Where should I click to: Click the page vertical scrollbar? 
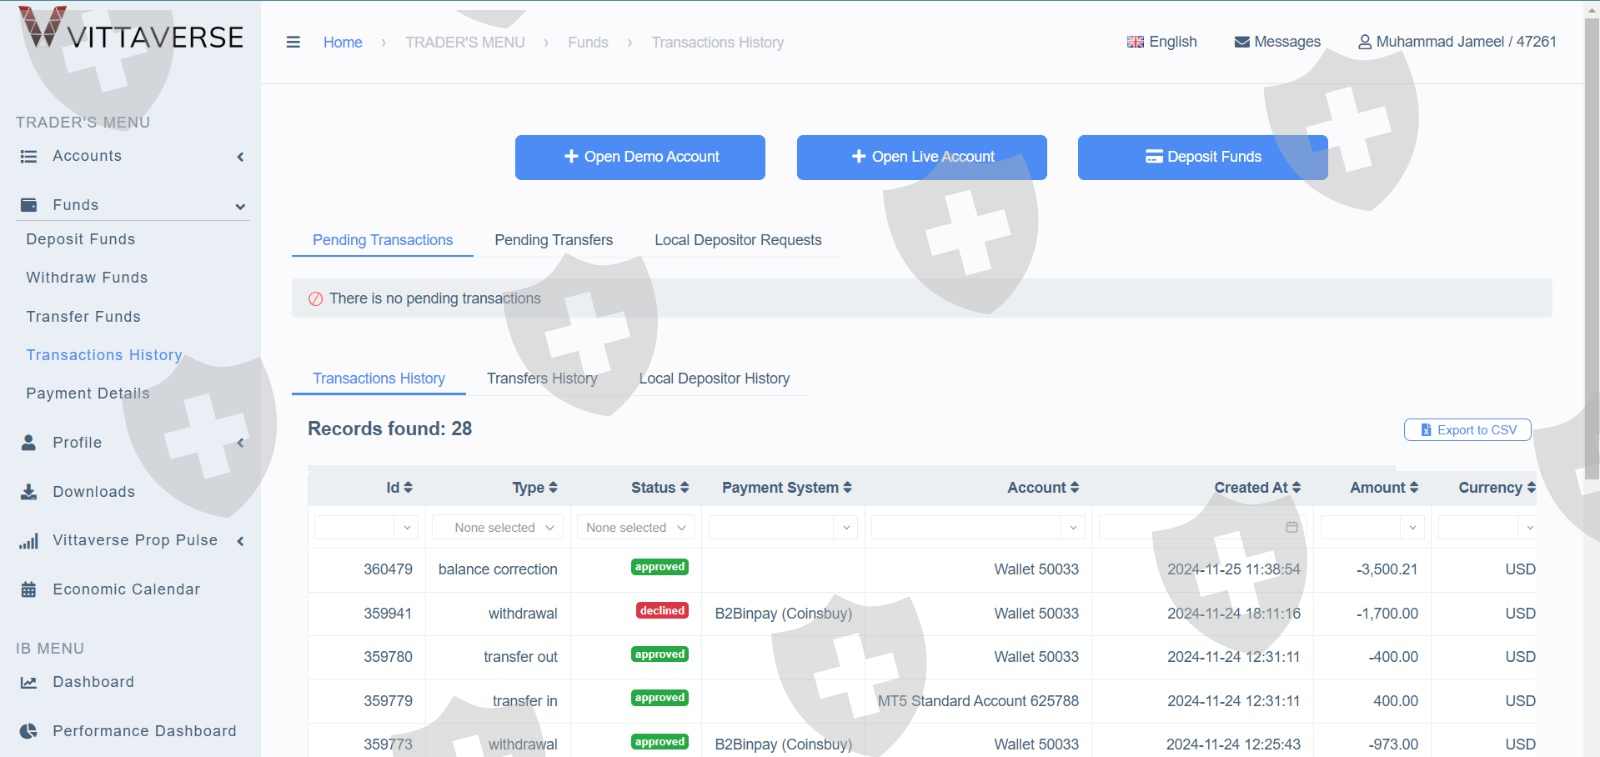(1591, 240)
